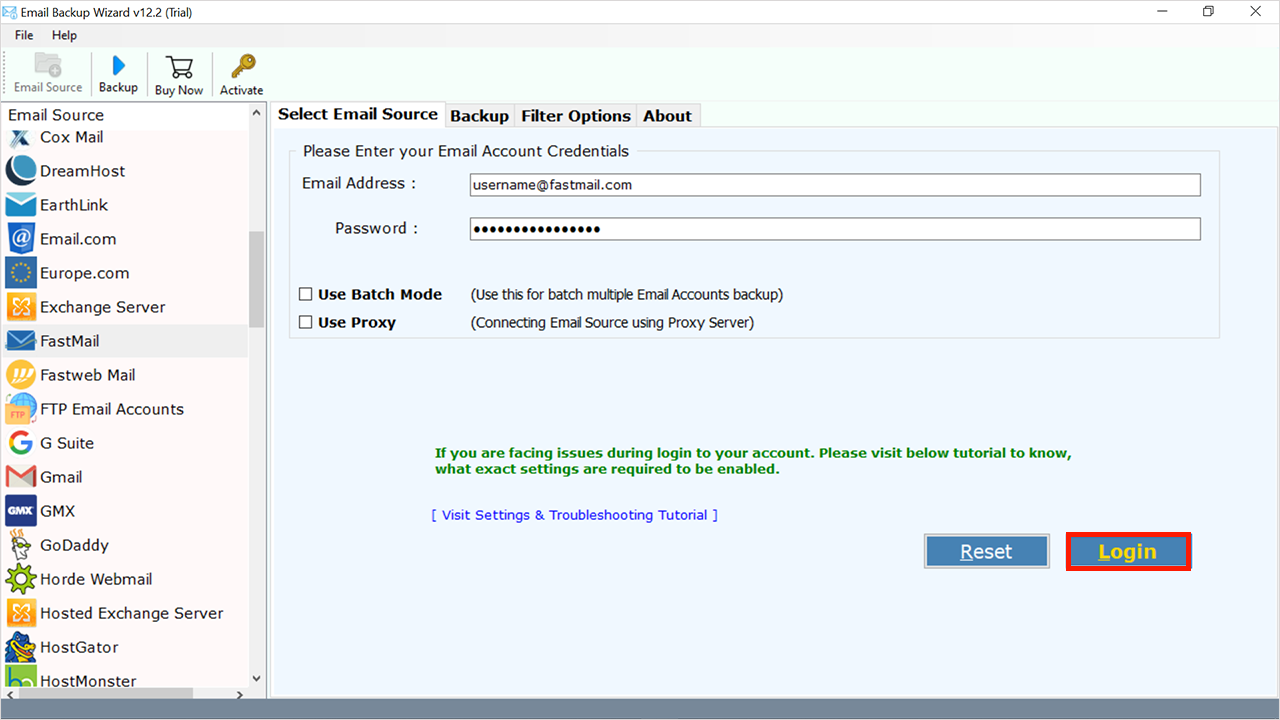
Task: Click the source list horizontal scrollbar thumb
Action: pos(108,694)
